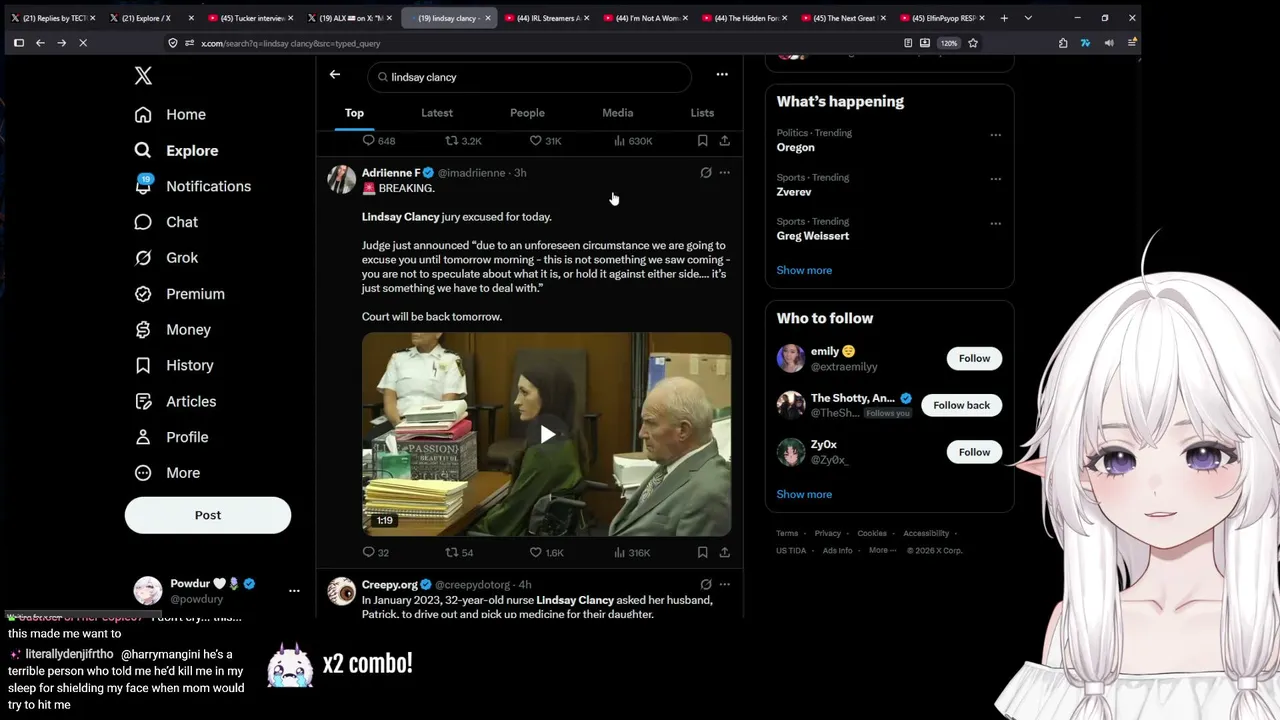Click the X logo in the sidebar
This screenshot has width=1280, height=720.
(x=143, y=76)
